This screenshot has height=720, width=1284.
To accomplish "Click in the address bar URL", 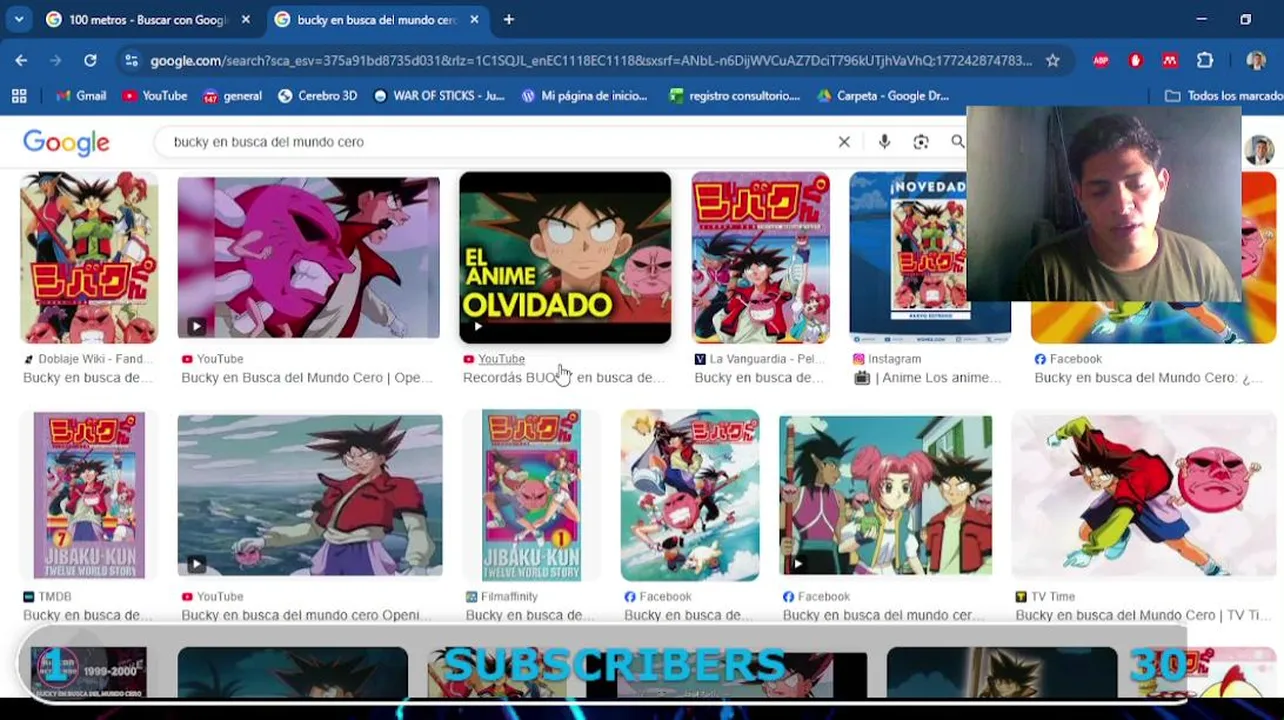I will click(590, 61).
